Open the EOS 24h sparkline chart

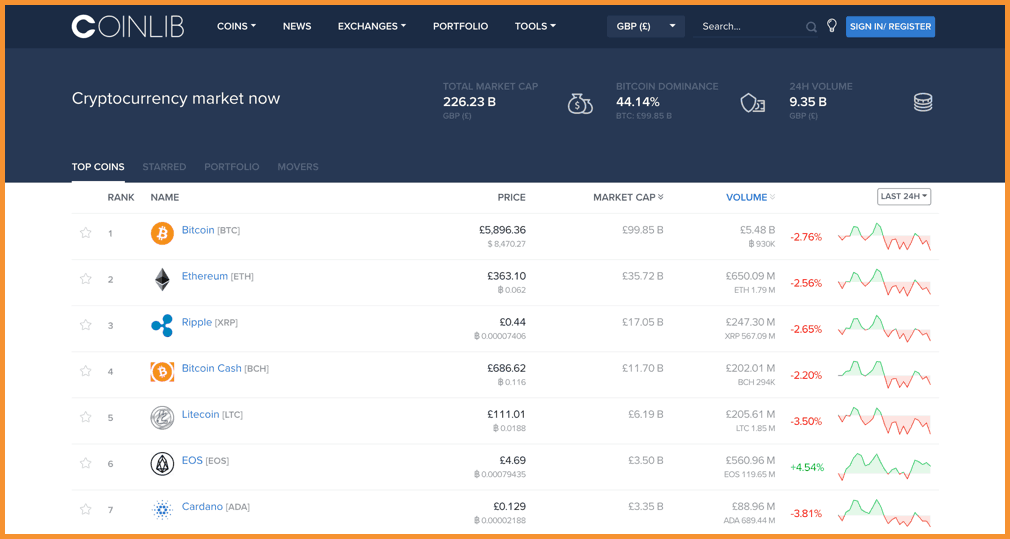(884, 467)
